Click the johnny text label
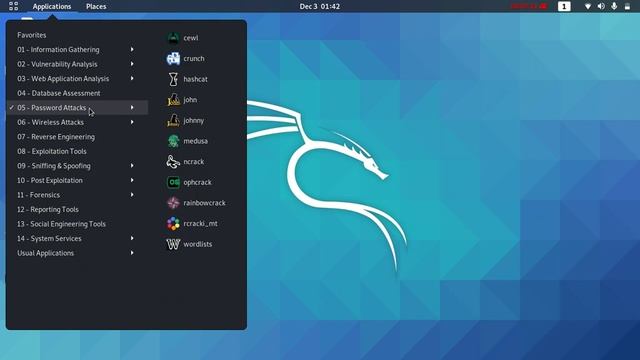Screen dimensions: 640x360 coord(193,120)
